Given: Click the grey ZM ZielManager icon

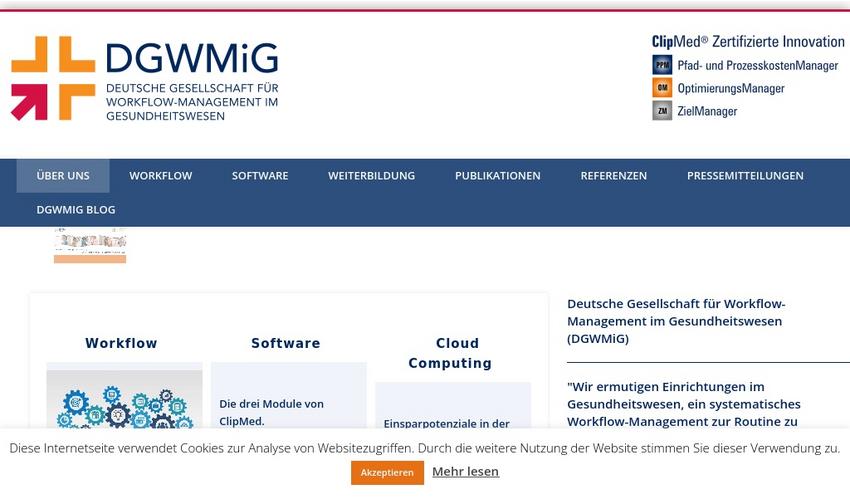Looking at the screenshot, I should coord(662,111).
